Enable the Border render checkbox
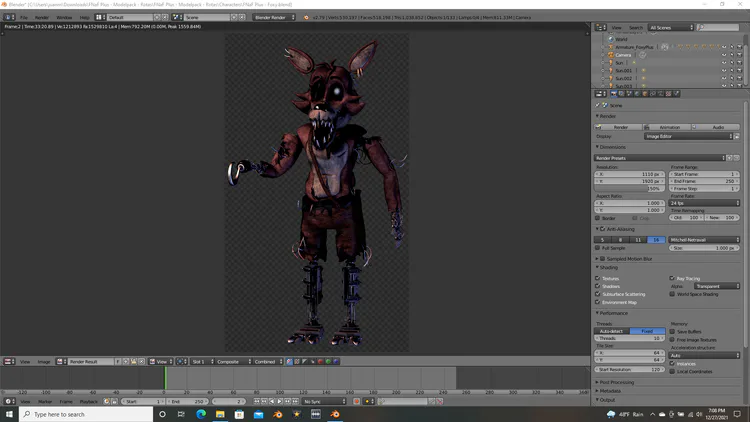The image size is (750, 422). [597, 218]
